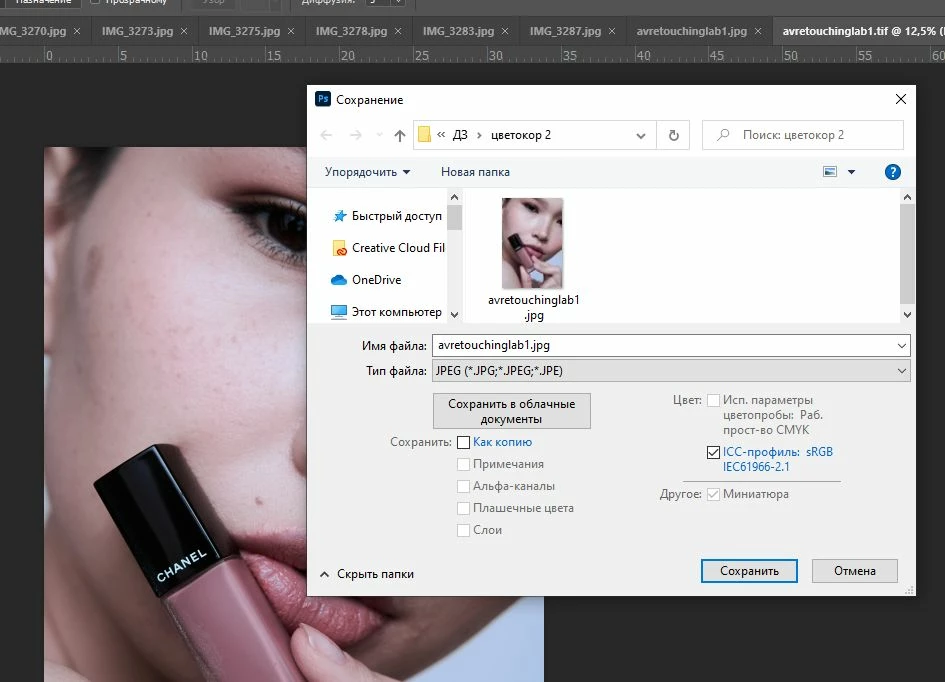This screenshot has height=682, width=945.
Task: Click the Сохранить button
Action: (x=749, y=571)
